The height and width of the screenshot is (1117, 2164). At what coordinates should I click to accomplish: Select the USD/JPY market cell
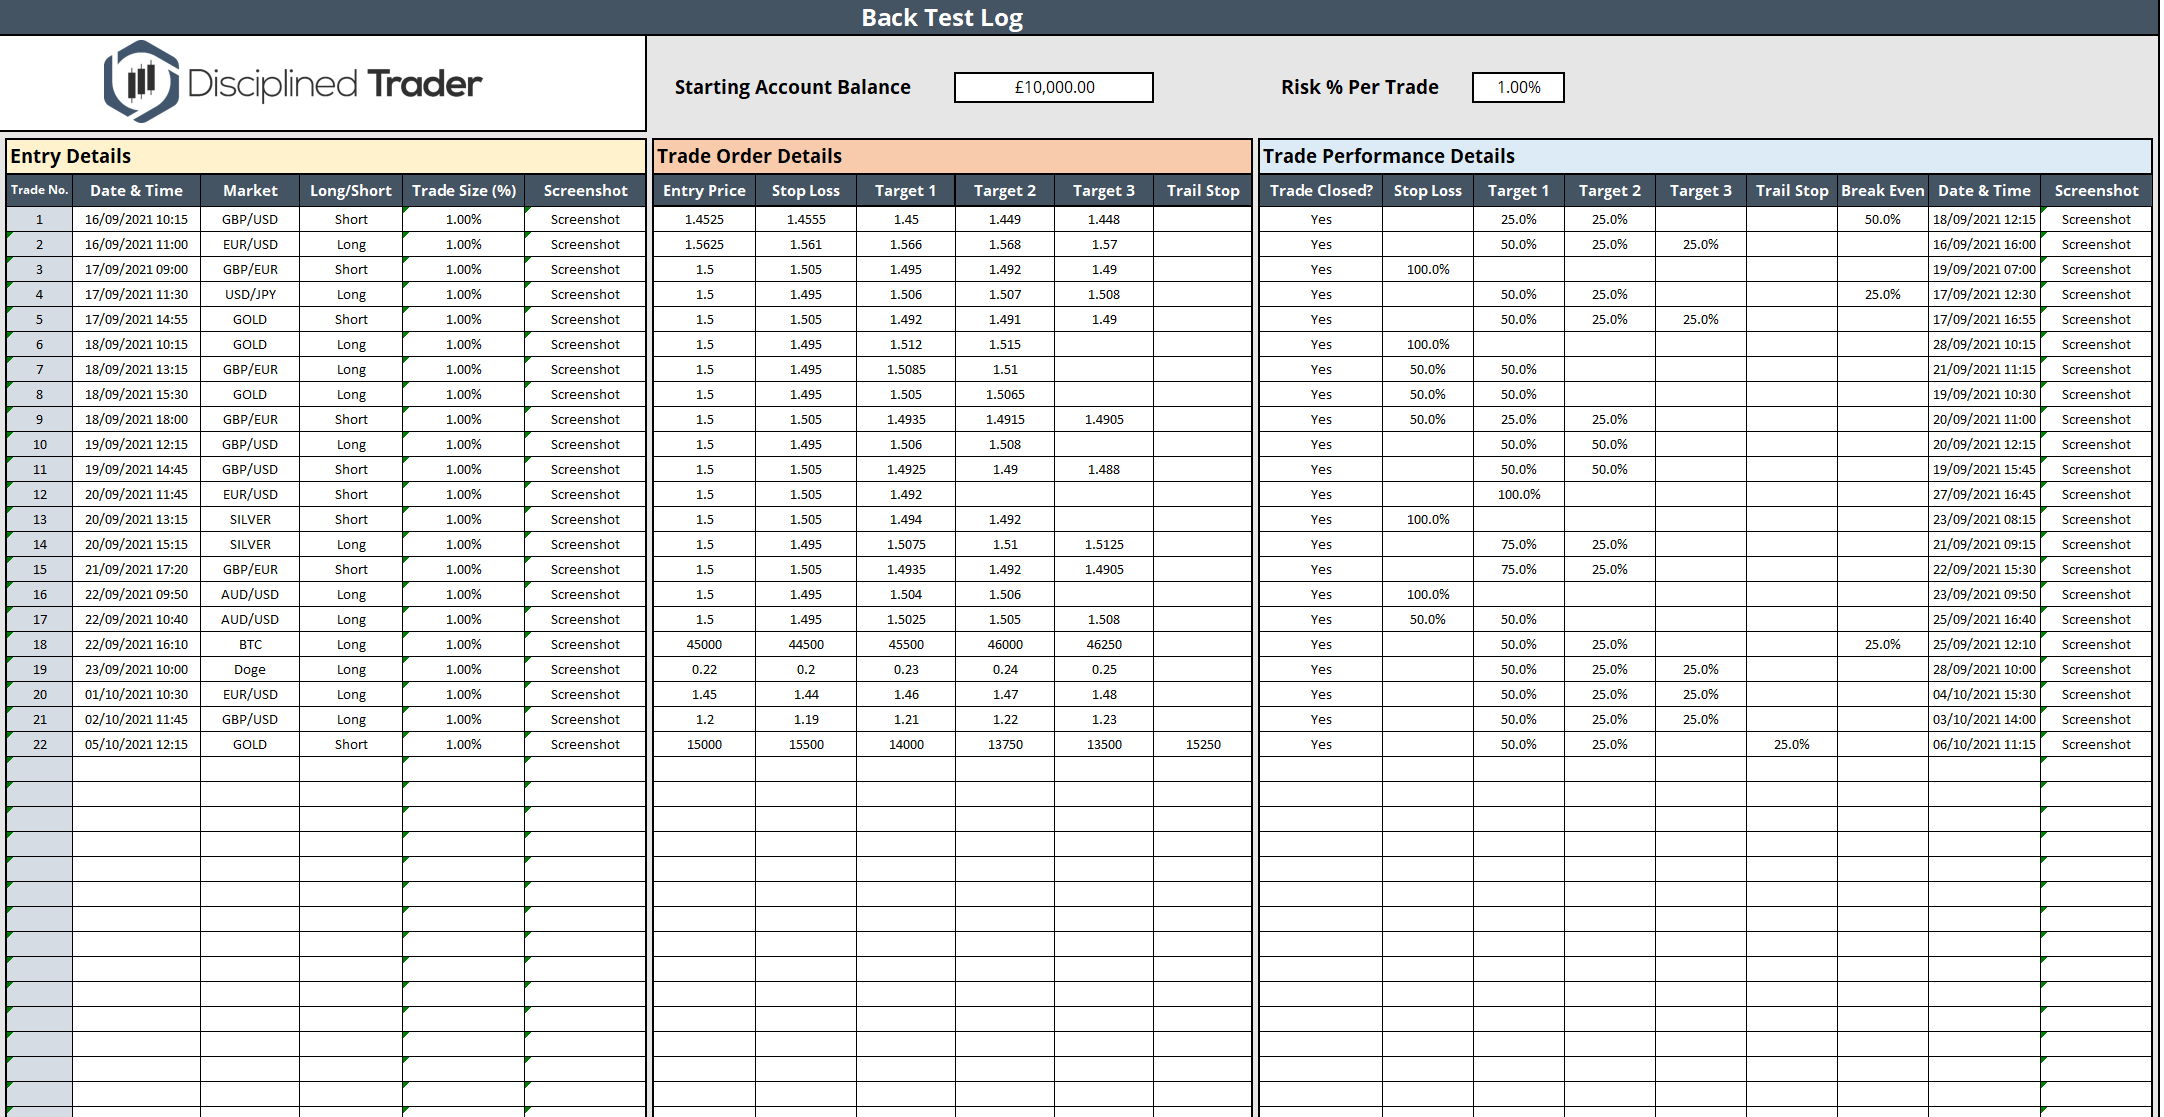pos(250,294)
